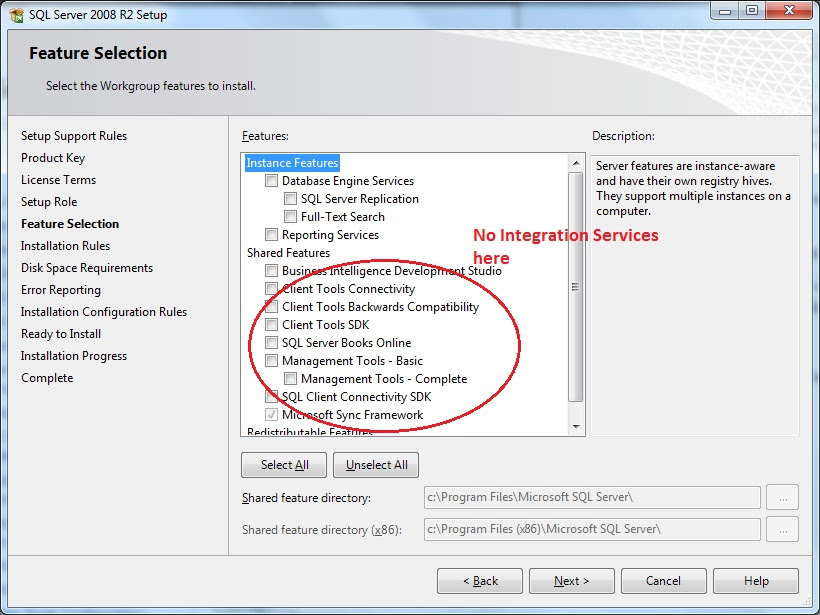Check the Database Engine Services checkbox
The width and height of the screenshot is (820, 615).
click(271, 181)
